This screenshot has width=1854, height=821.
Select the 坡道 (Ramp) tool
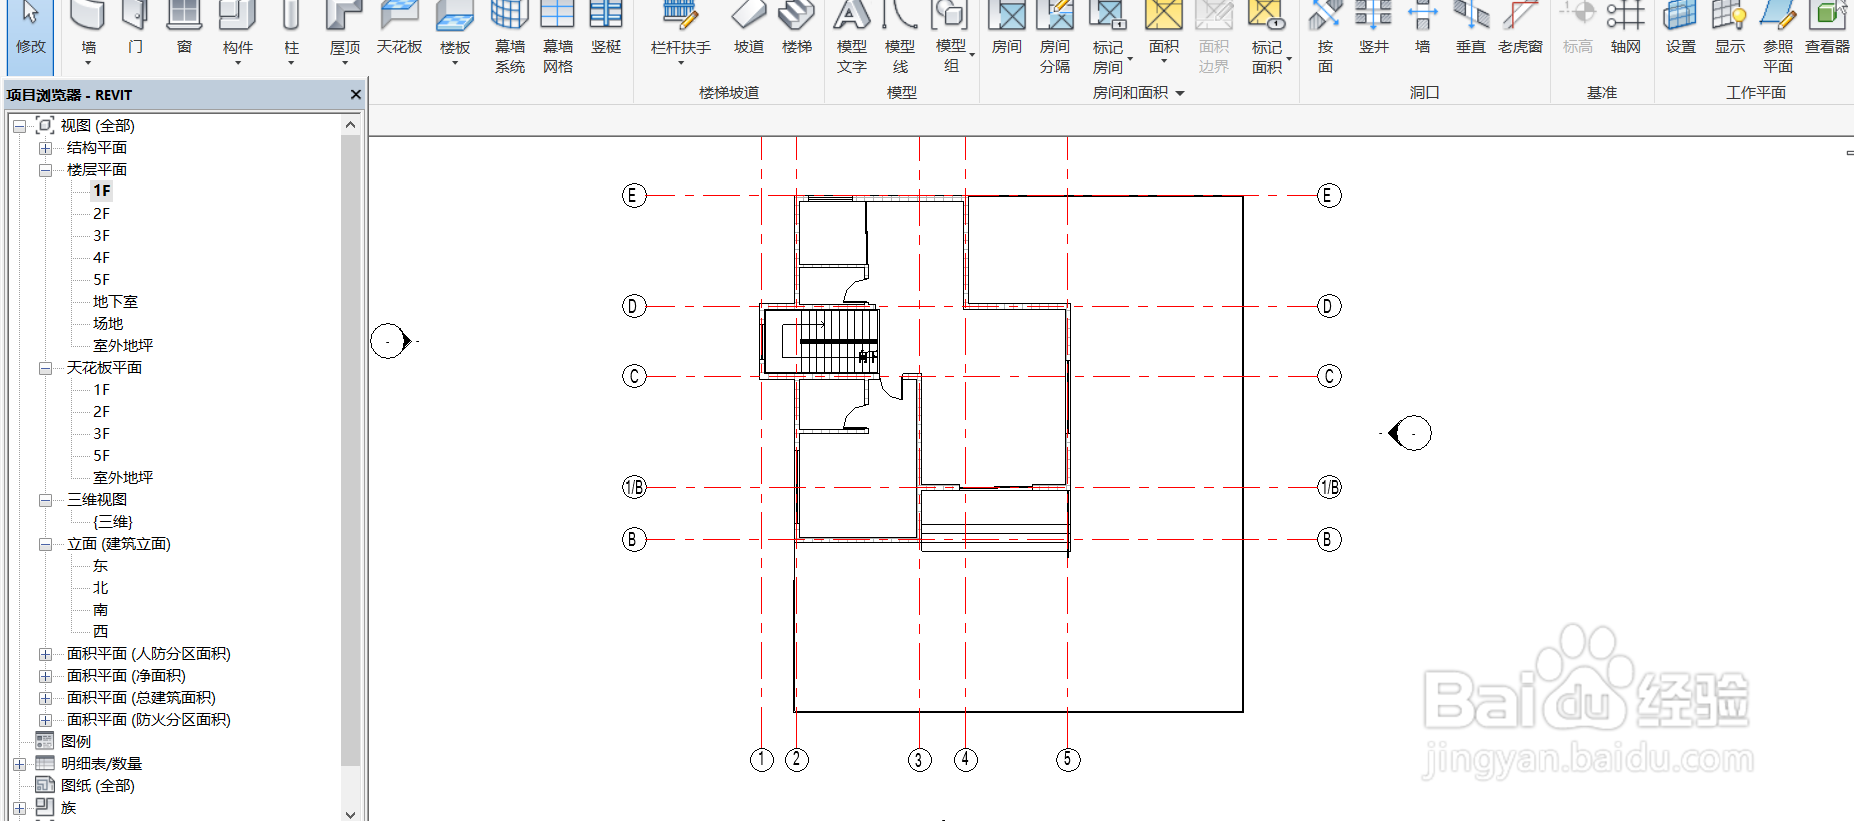(x=749, y=30)
